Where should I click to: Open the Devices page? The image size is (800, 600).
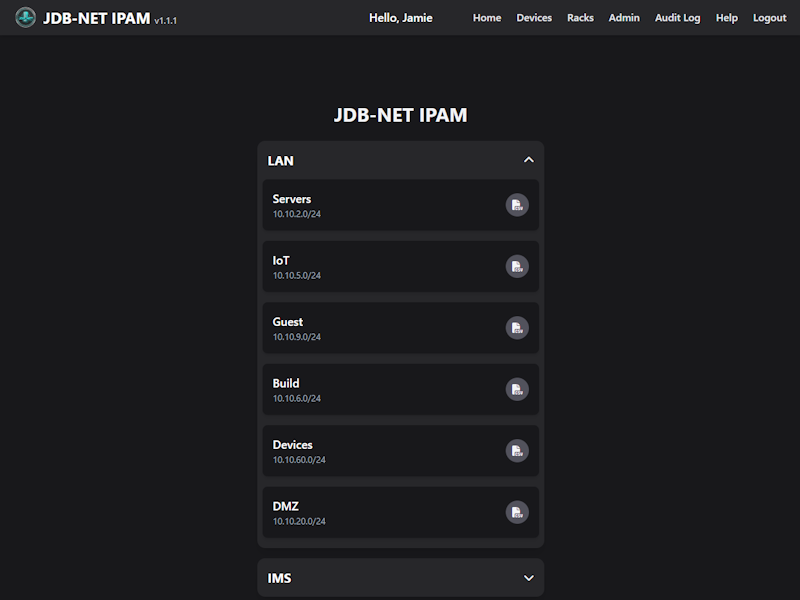point(534,17)
